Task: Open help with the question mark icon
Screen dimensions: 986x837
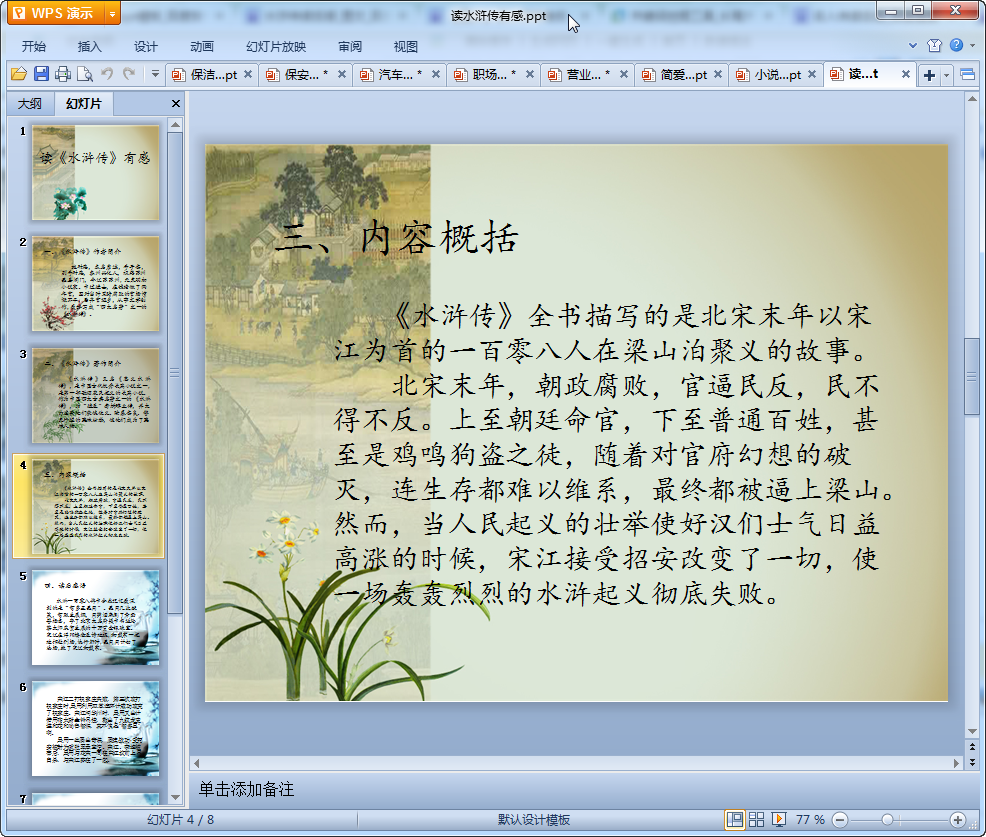Action: pos(956,45)
